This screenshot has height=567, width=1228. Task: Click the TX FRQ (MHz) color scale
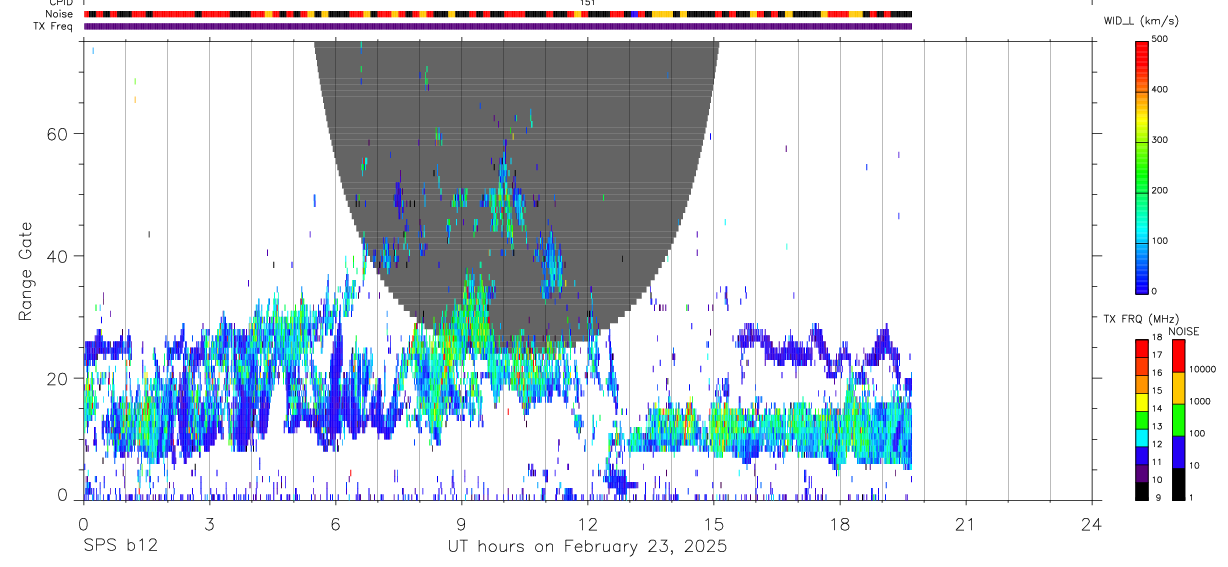point(1142,419)
